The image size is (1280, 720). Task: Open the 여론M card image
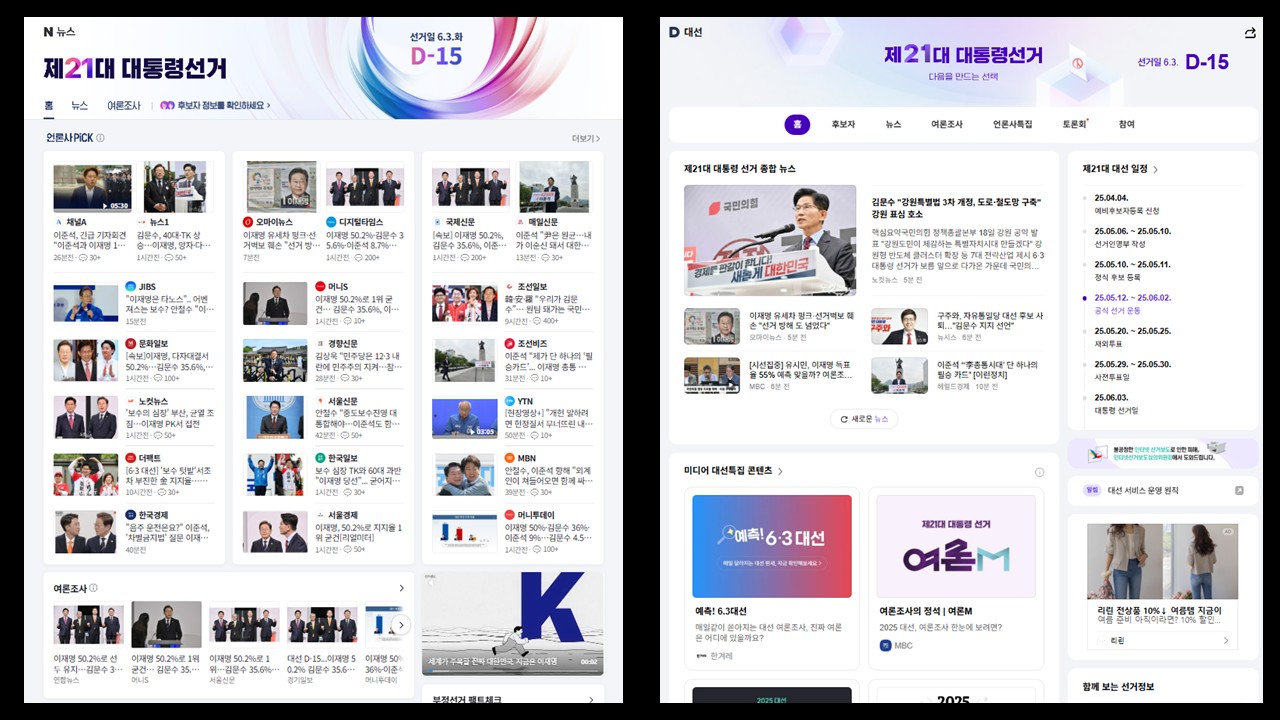point(956,547)
